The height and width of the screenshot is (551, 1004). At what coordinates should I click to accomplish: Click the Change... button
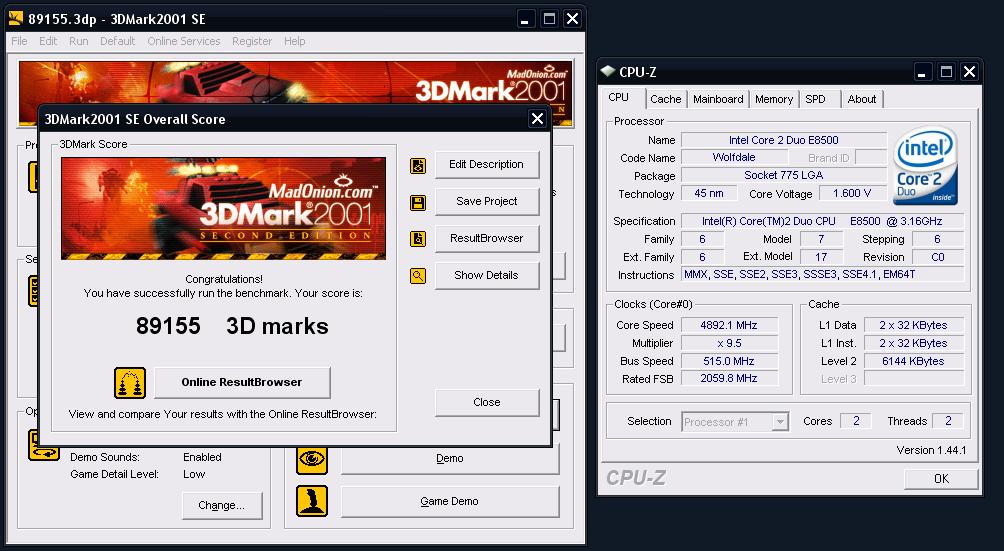click(x=222, y=506)
